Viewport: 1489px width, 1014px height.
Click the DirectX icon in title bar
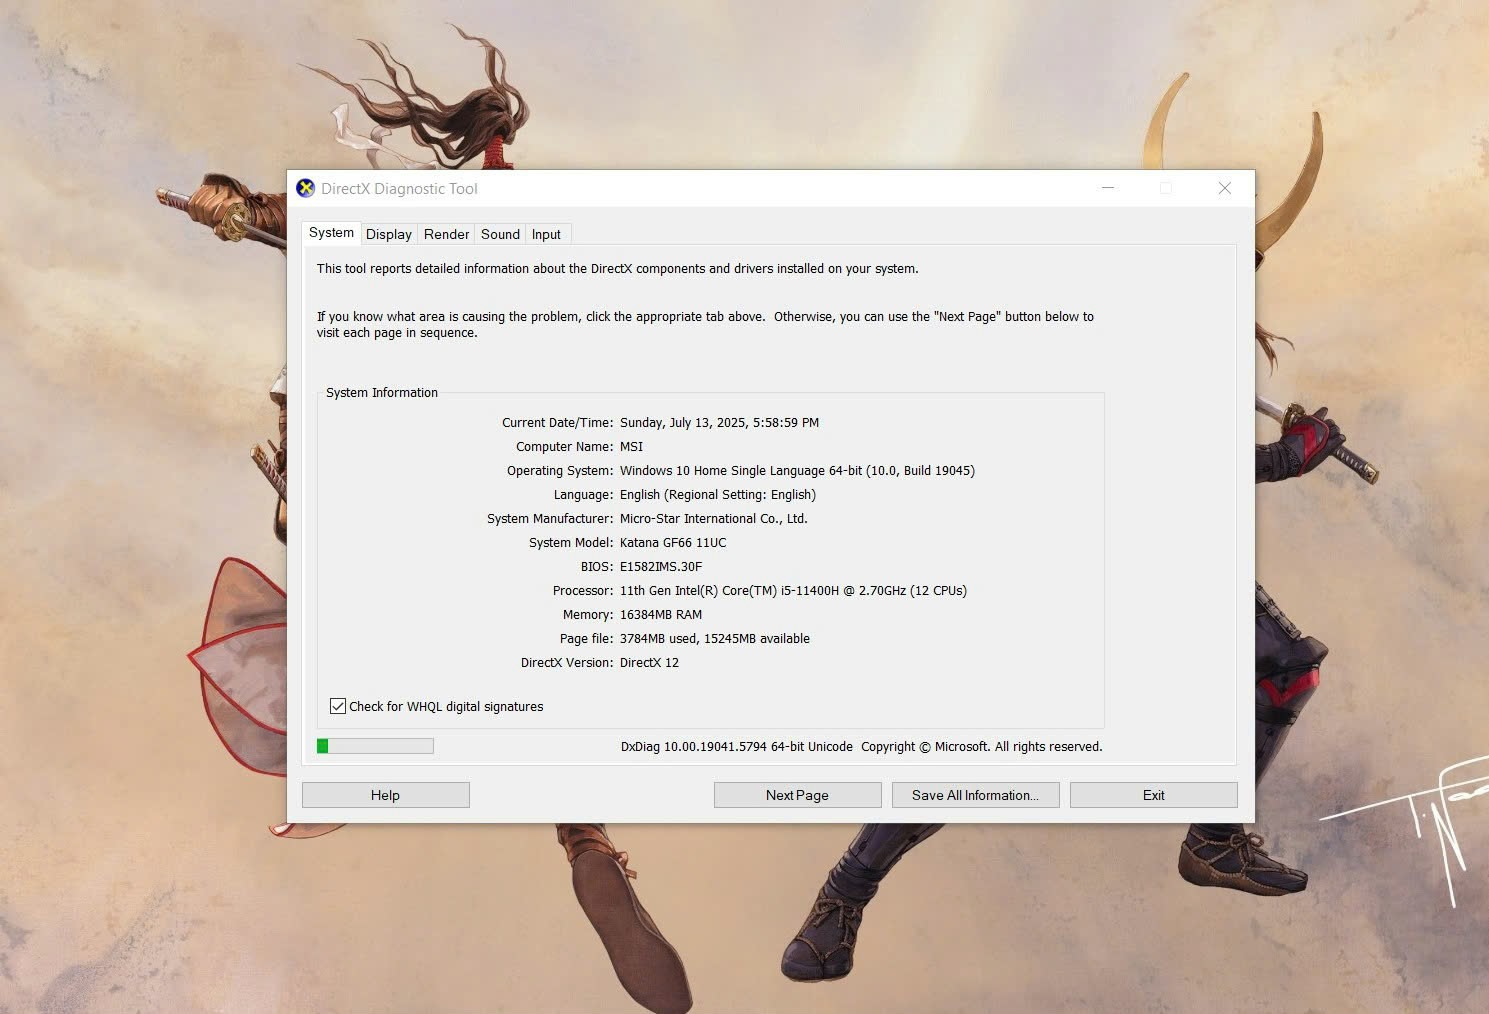click(x=306, y=188)
